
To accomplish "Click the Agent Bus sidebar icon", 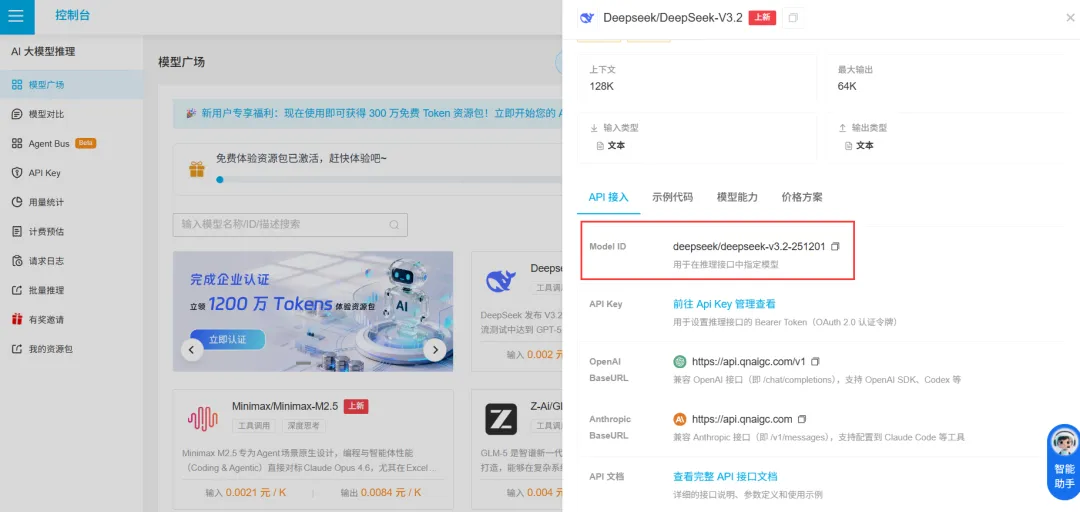I will point(17,143).
